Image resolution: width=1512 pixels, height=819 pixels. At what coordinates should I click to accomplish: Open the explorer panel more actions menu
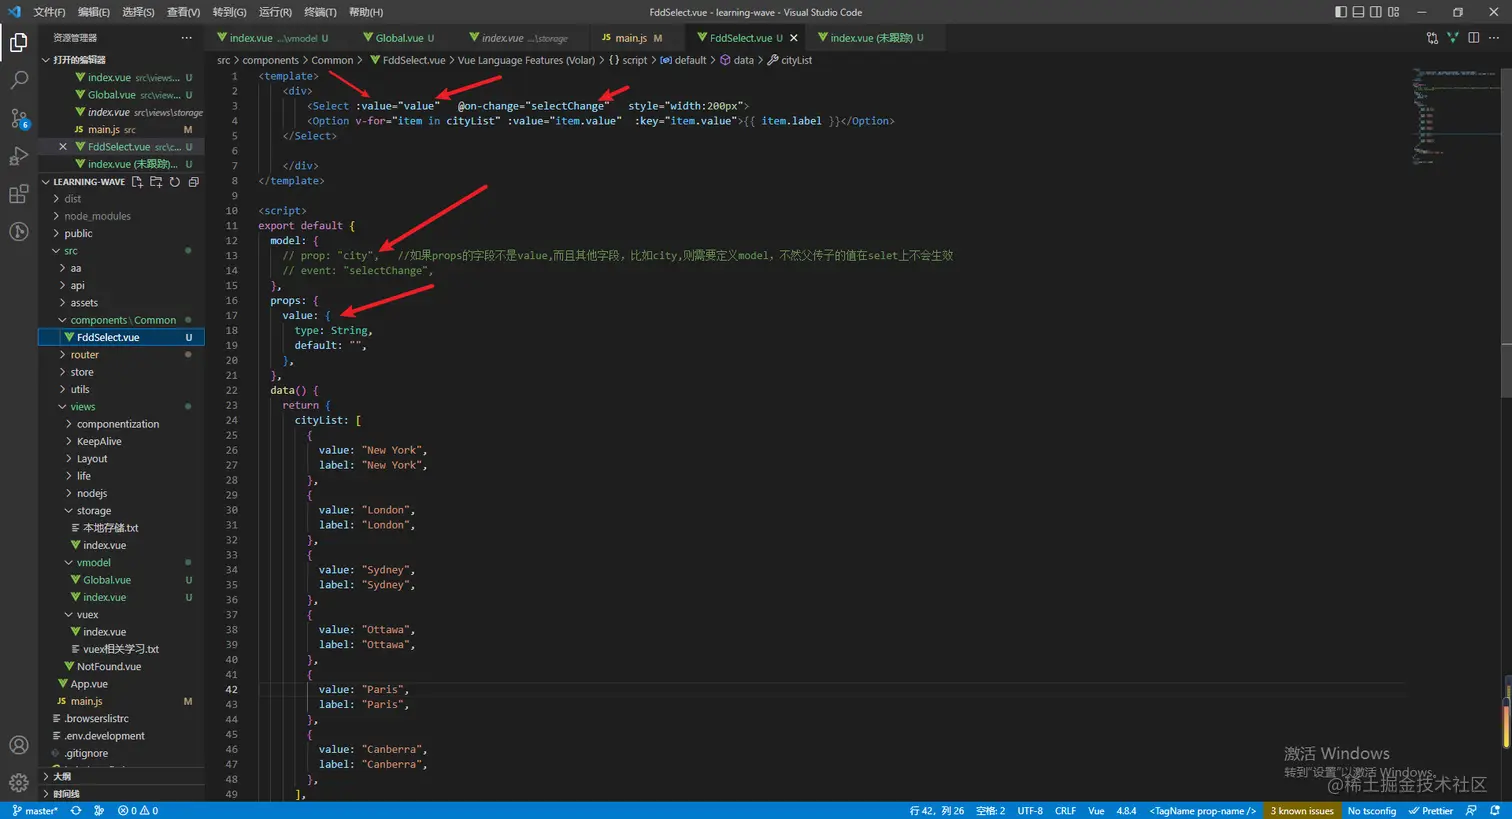click(186, 38)
